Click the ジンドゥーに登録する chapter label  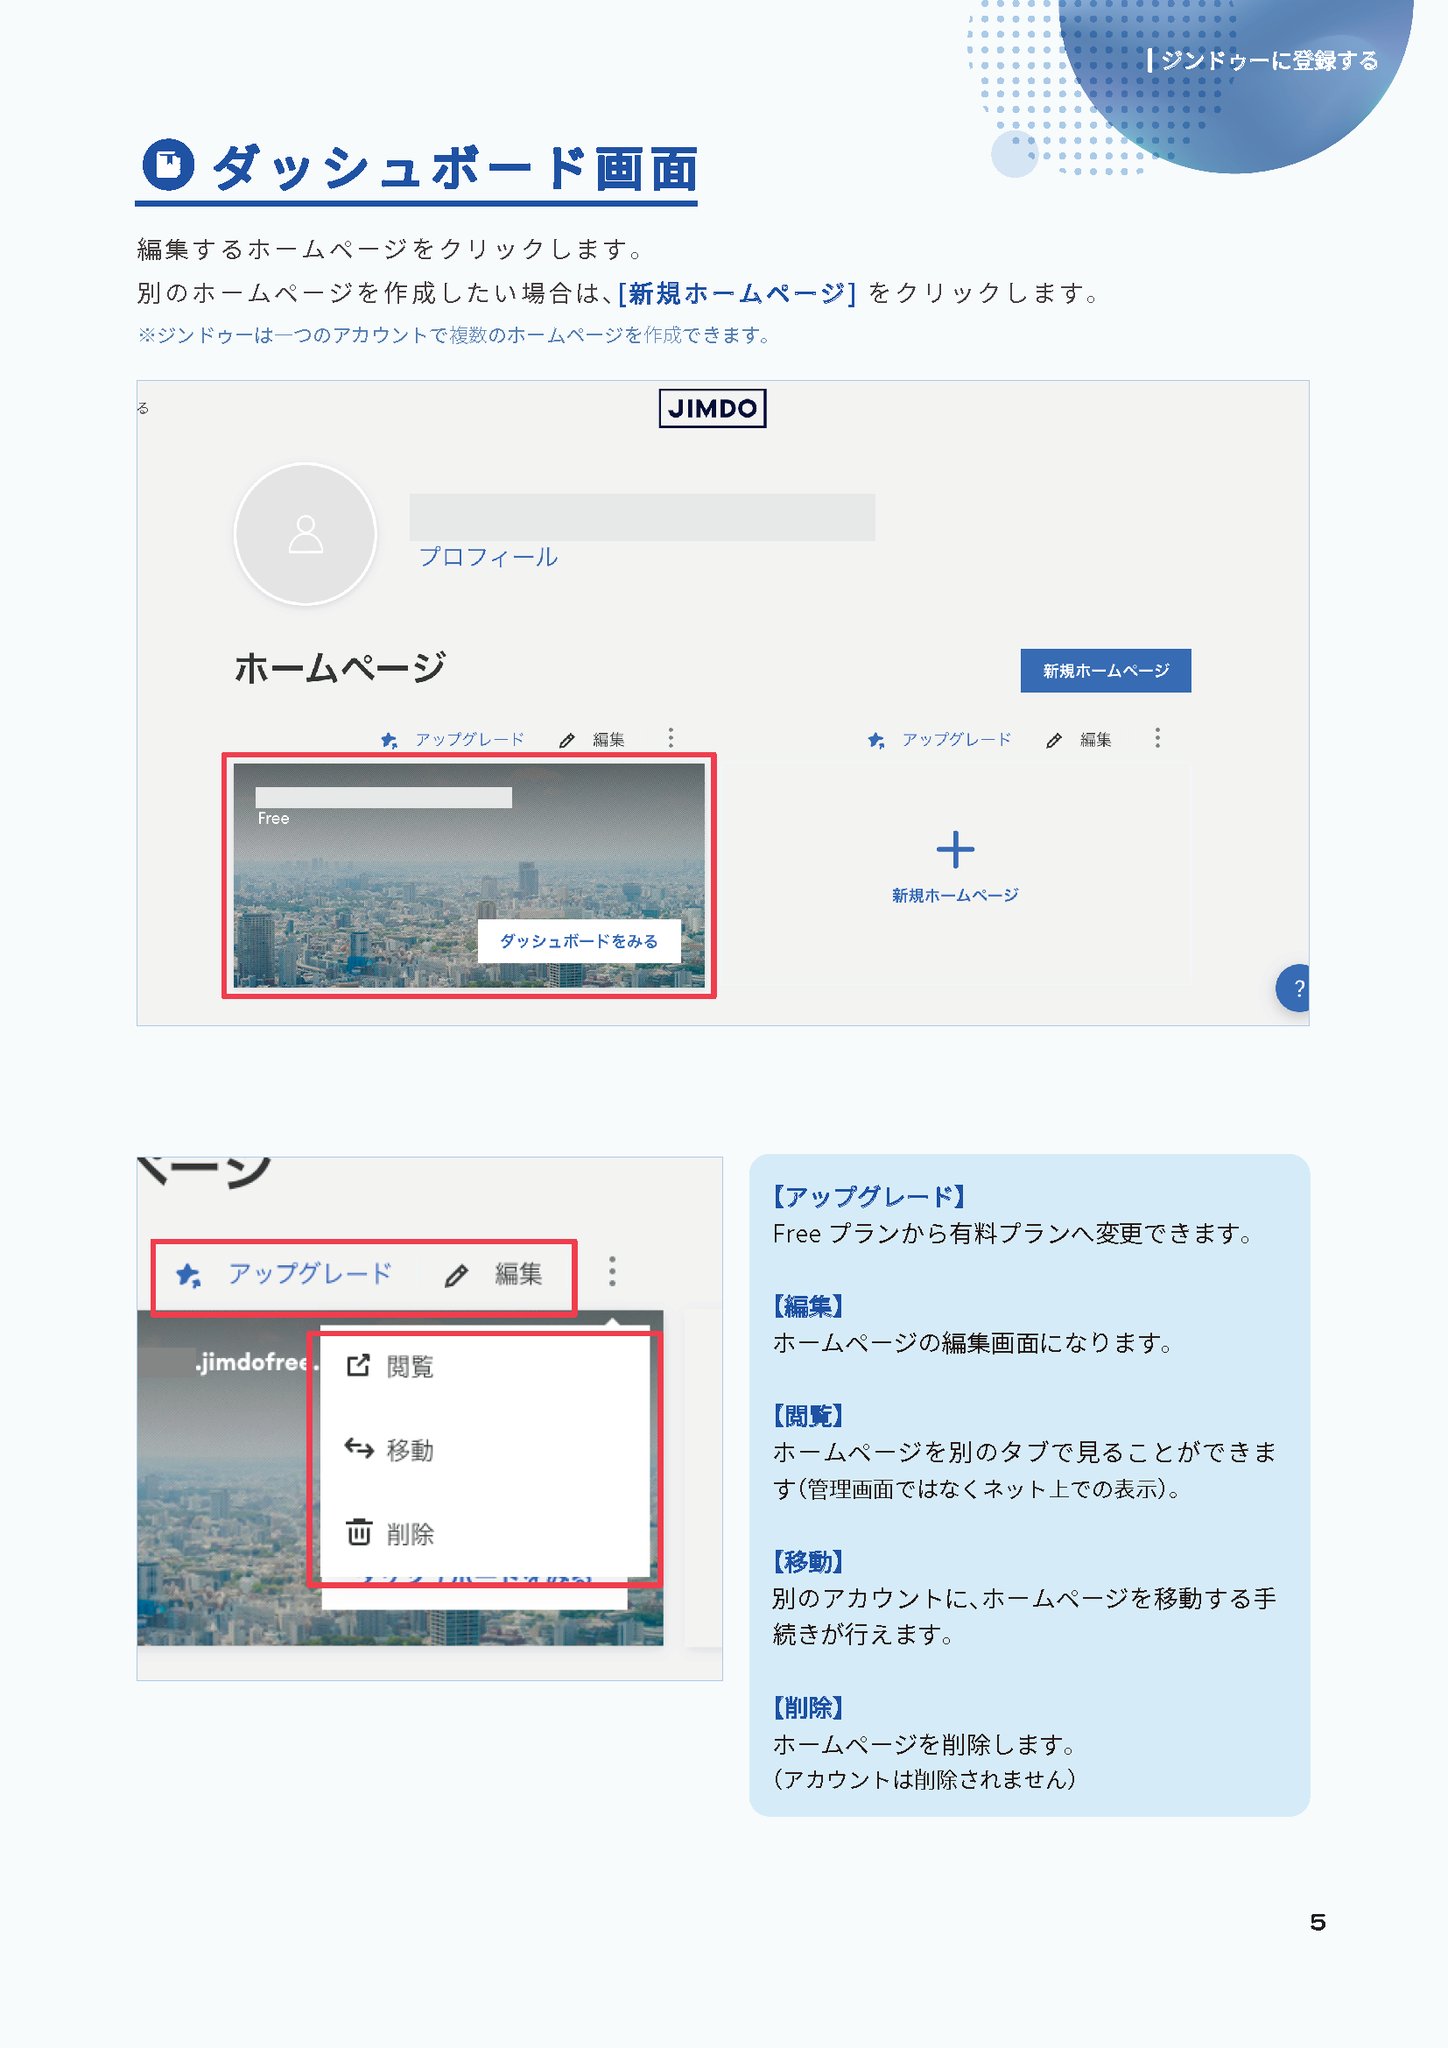[x=1269, y=61]
